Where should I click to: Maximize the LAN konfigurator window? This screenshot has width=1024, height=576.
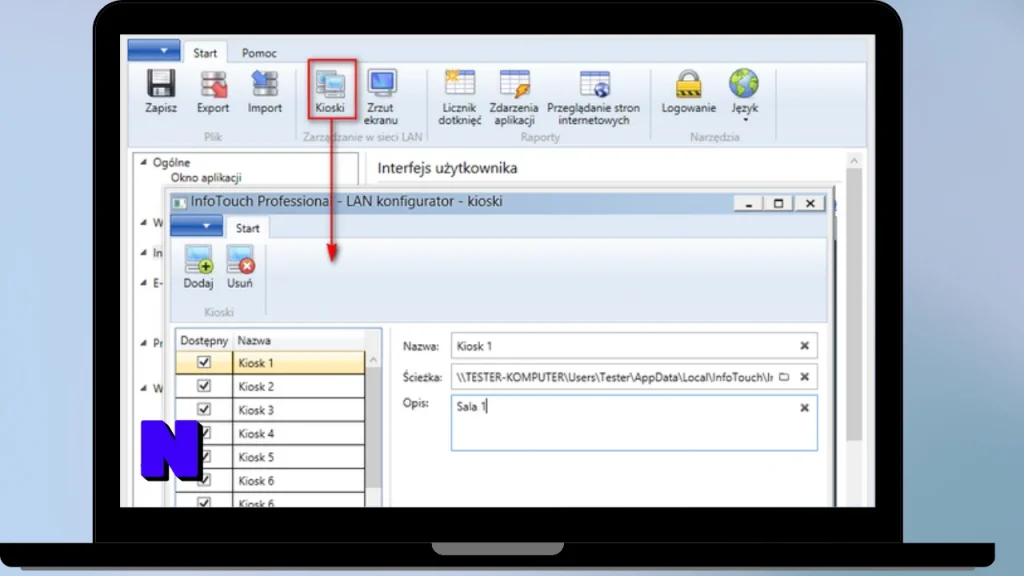click(x=778, y=204)
